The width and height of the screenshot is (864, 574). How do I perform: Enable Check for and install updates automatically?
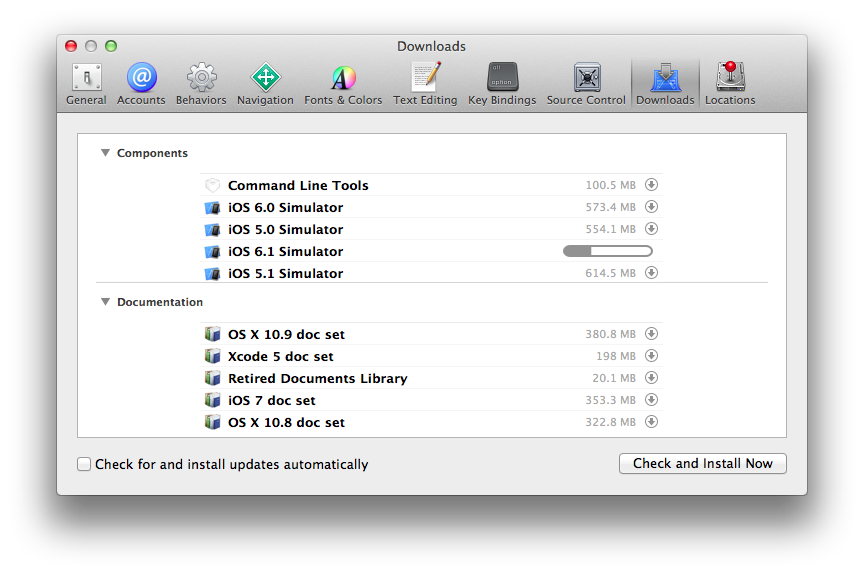tap(84, 464)
